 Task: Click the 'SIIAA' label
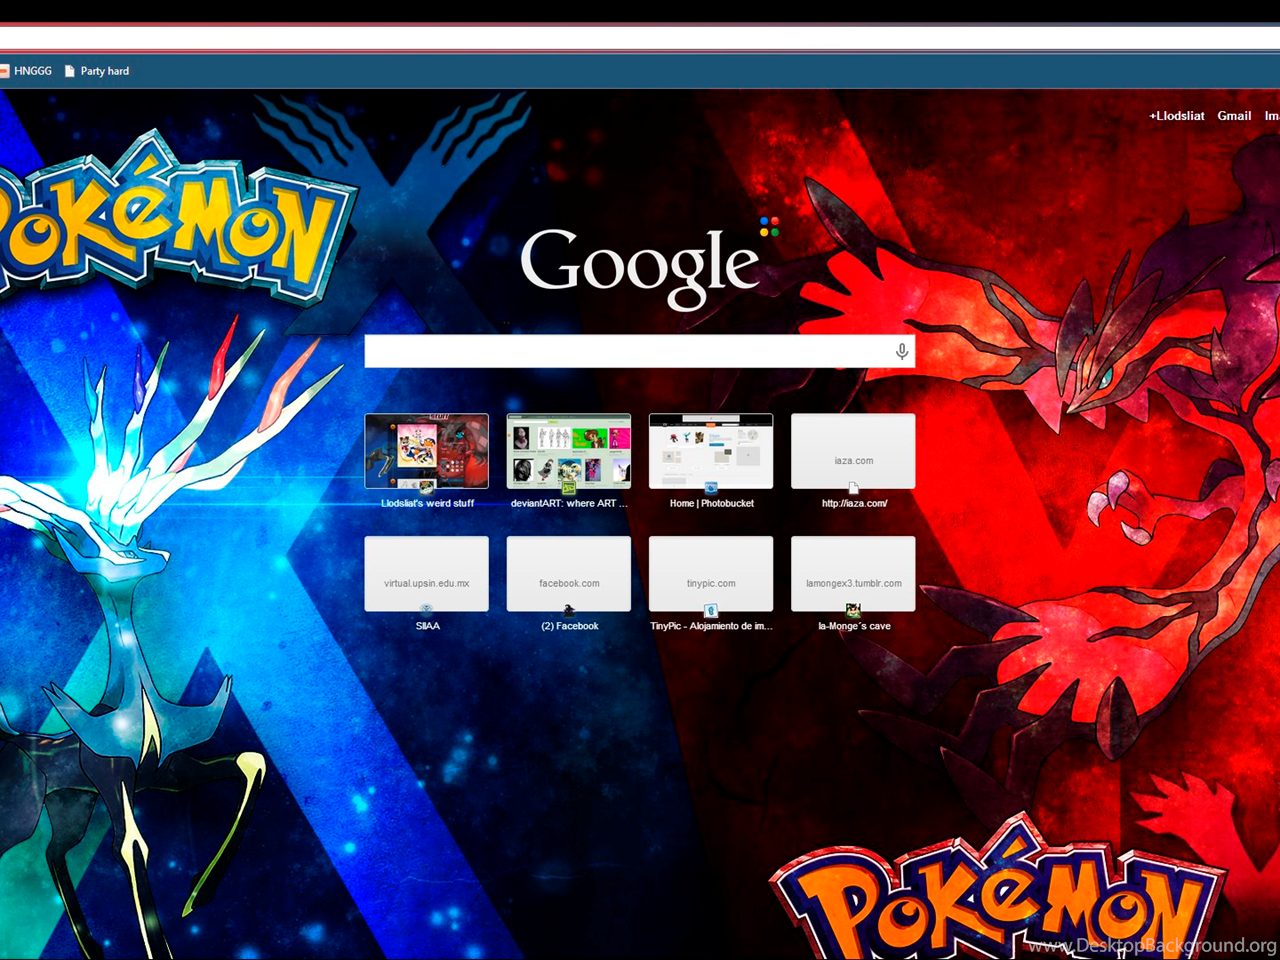click(428, 626)
